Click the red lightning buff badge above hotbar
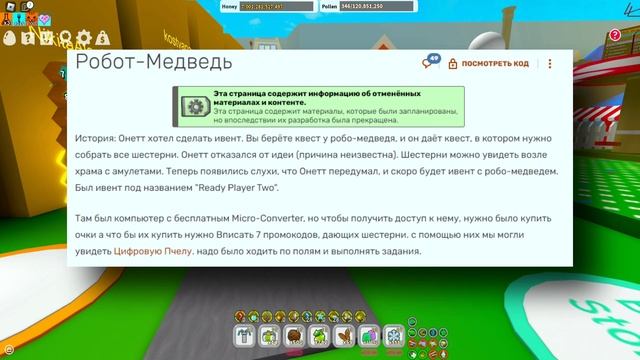The height and width of the screenshot is (360, 640). point(240,316)
